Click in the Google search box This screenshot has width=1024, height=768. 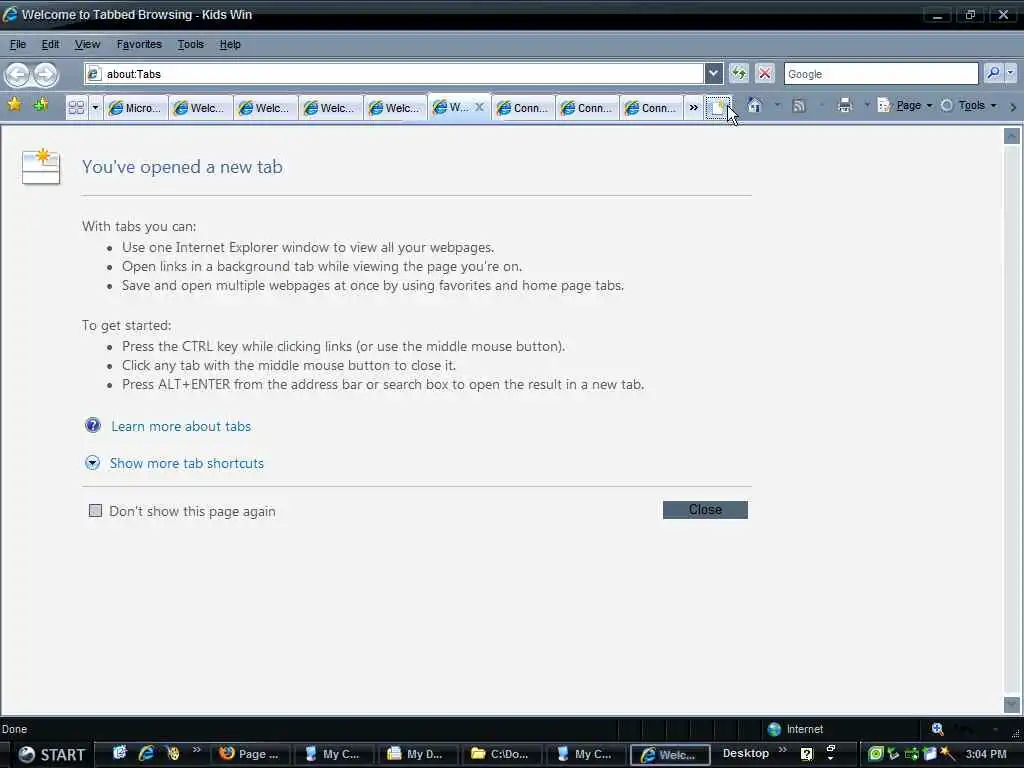(x=881, y=74)
